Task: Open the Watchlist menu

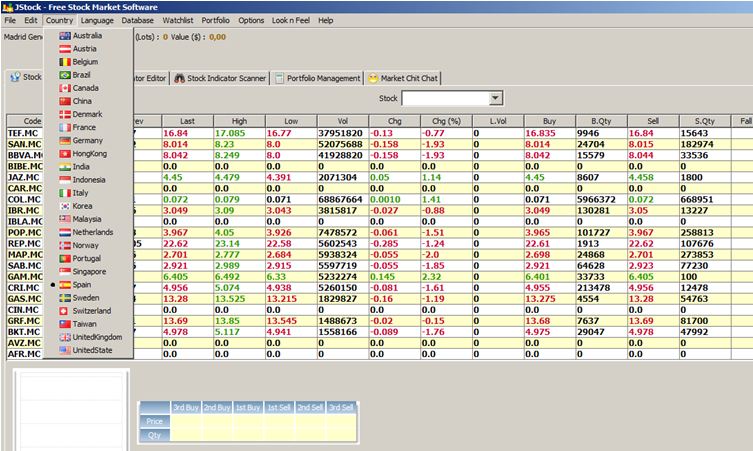Action: click(178, 20)
